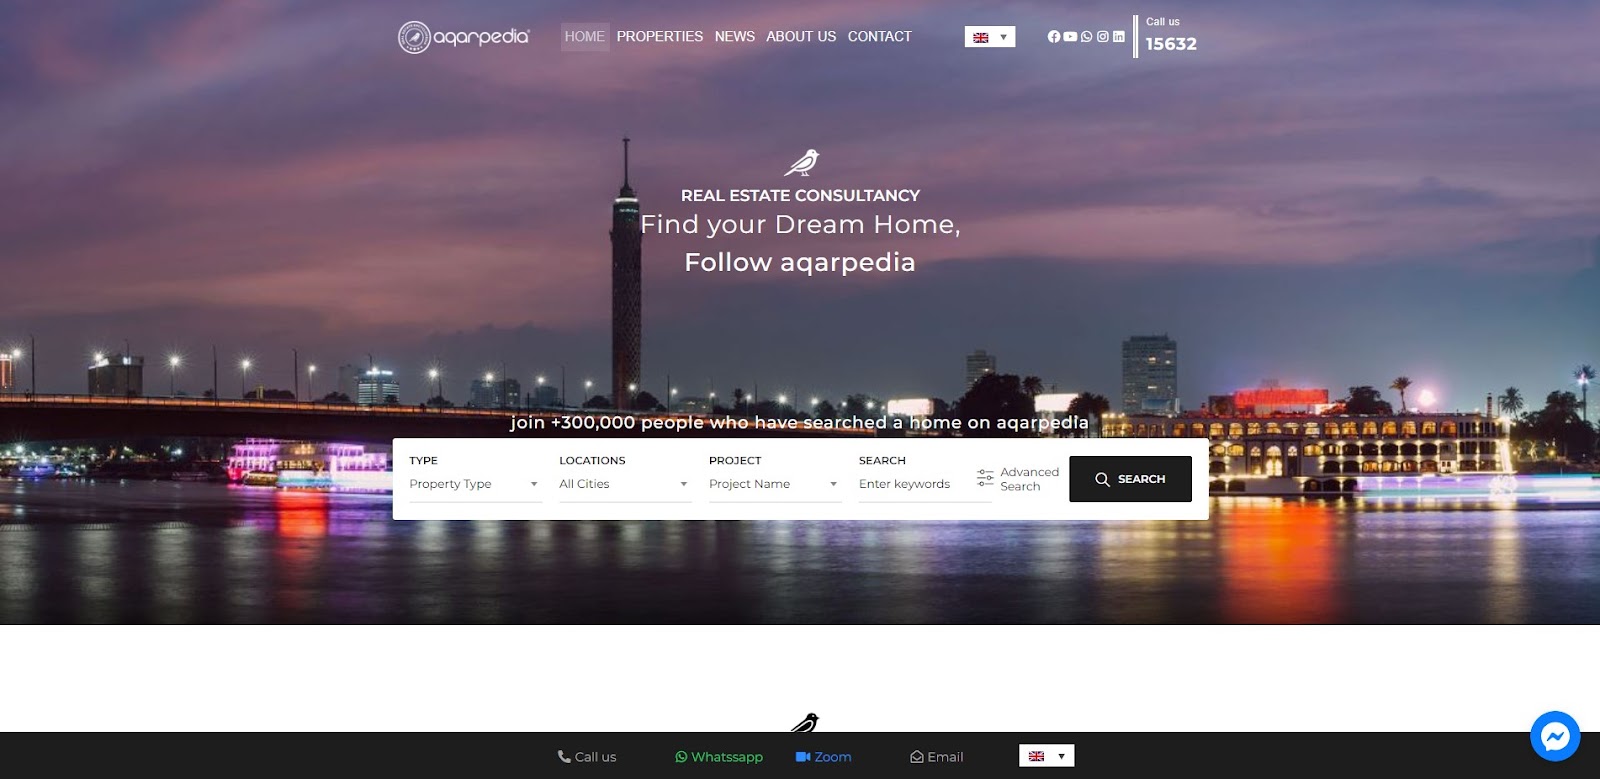
Task: Open the Instagram profile icon
Action: (1102, 37)
